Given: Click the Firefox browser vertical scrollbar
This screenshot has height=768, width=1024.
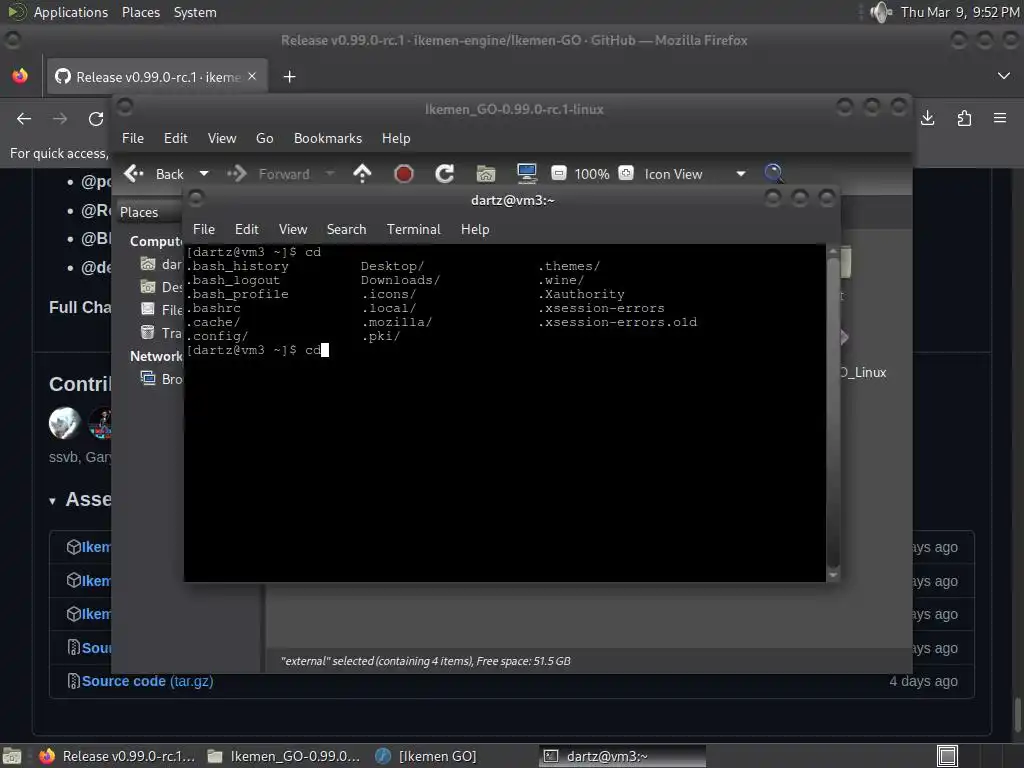Looking at the screenshot, I should click(1017, 715).
